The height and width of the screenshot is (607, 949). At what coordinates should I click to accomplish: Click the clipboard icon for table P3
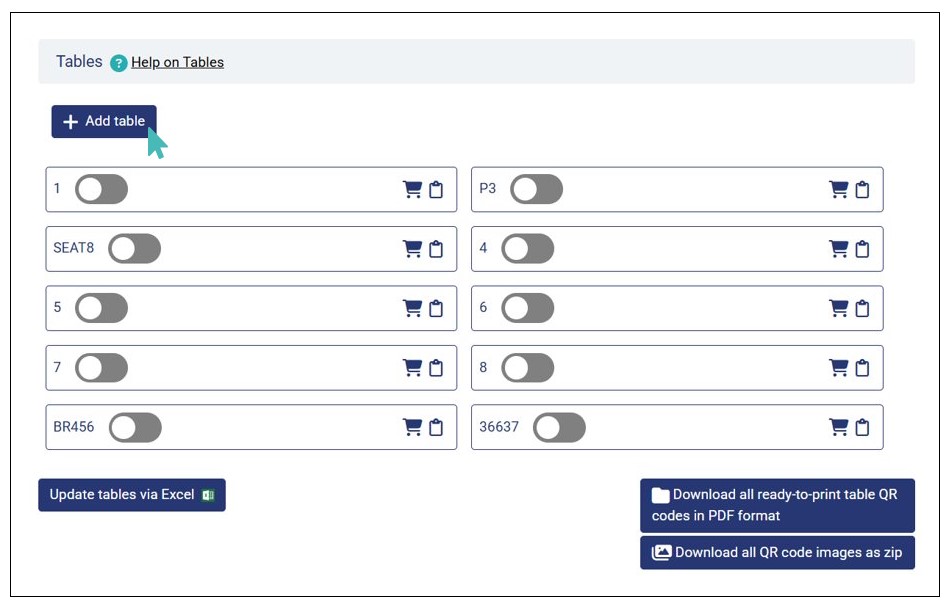pos(862,190)
